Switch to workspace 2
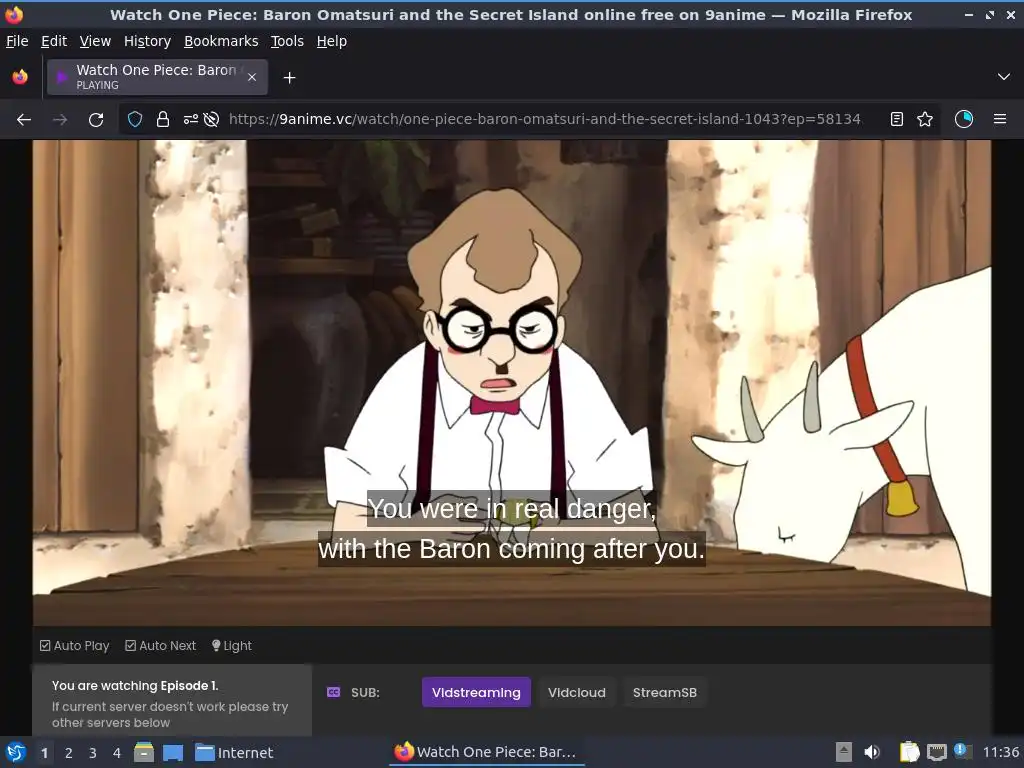This screenshot has height=768, width=1024. [69, 753]
